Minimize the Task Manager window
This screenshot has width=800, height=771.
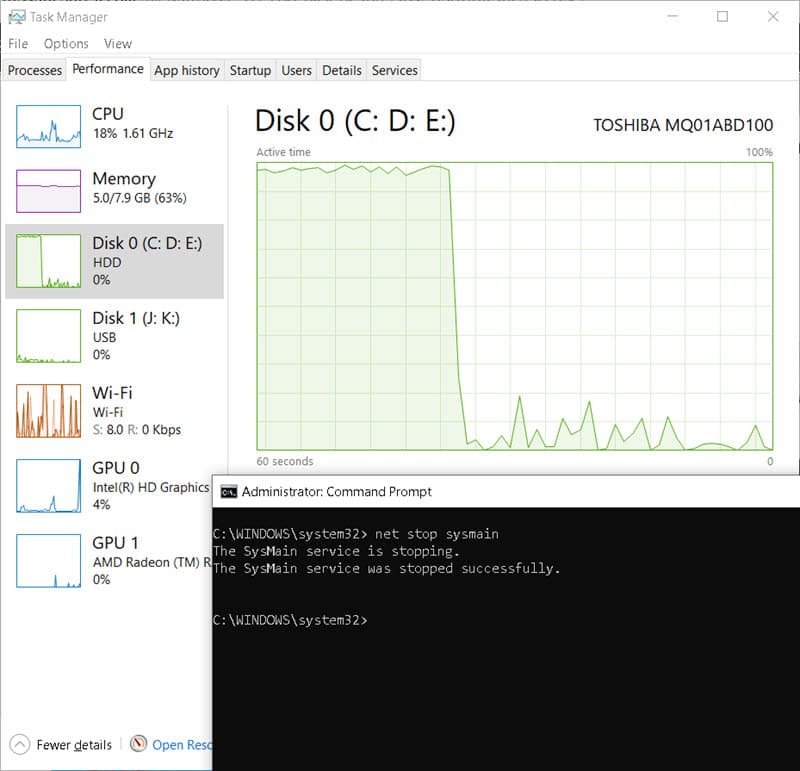673,17
